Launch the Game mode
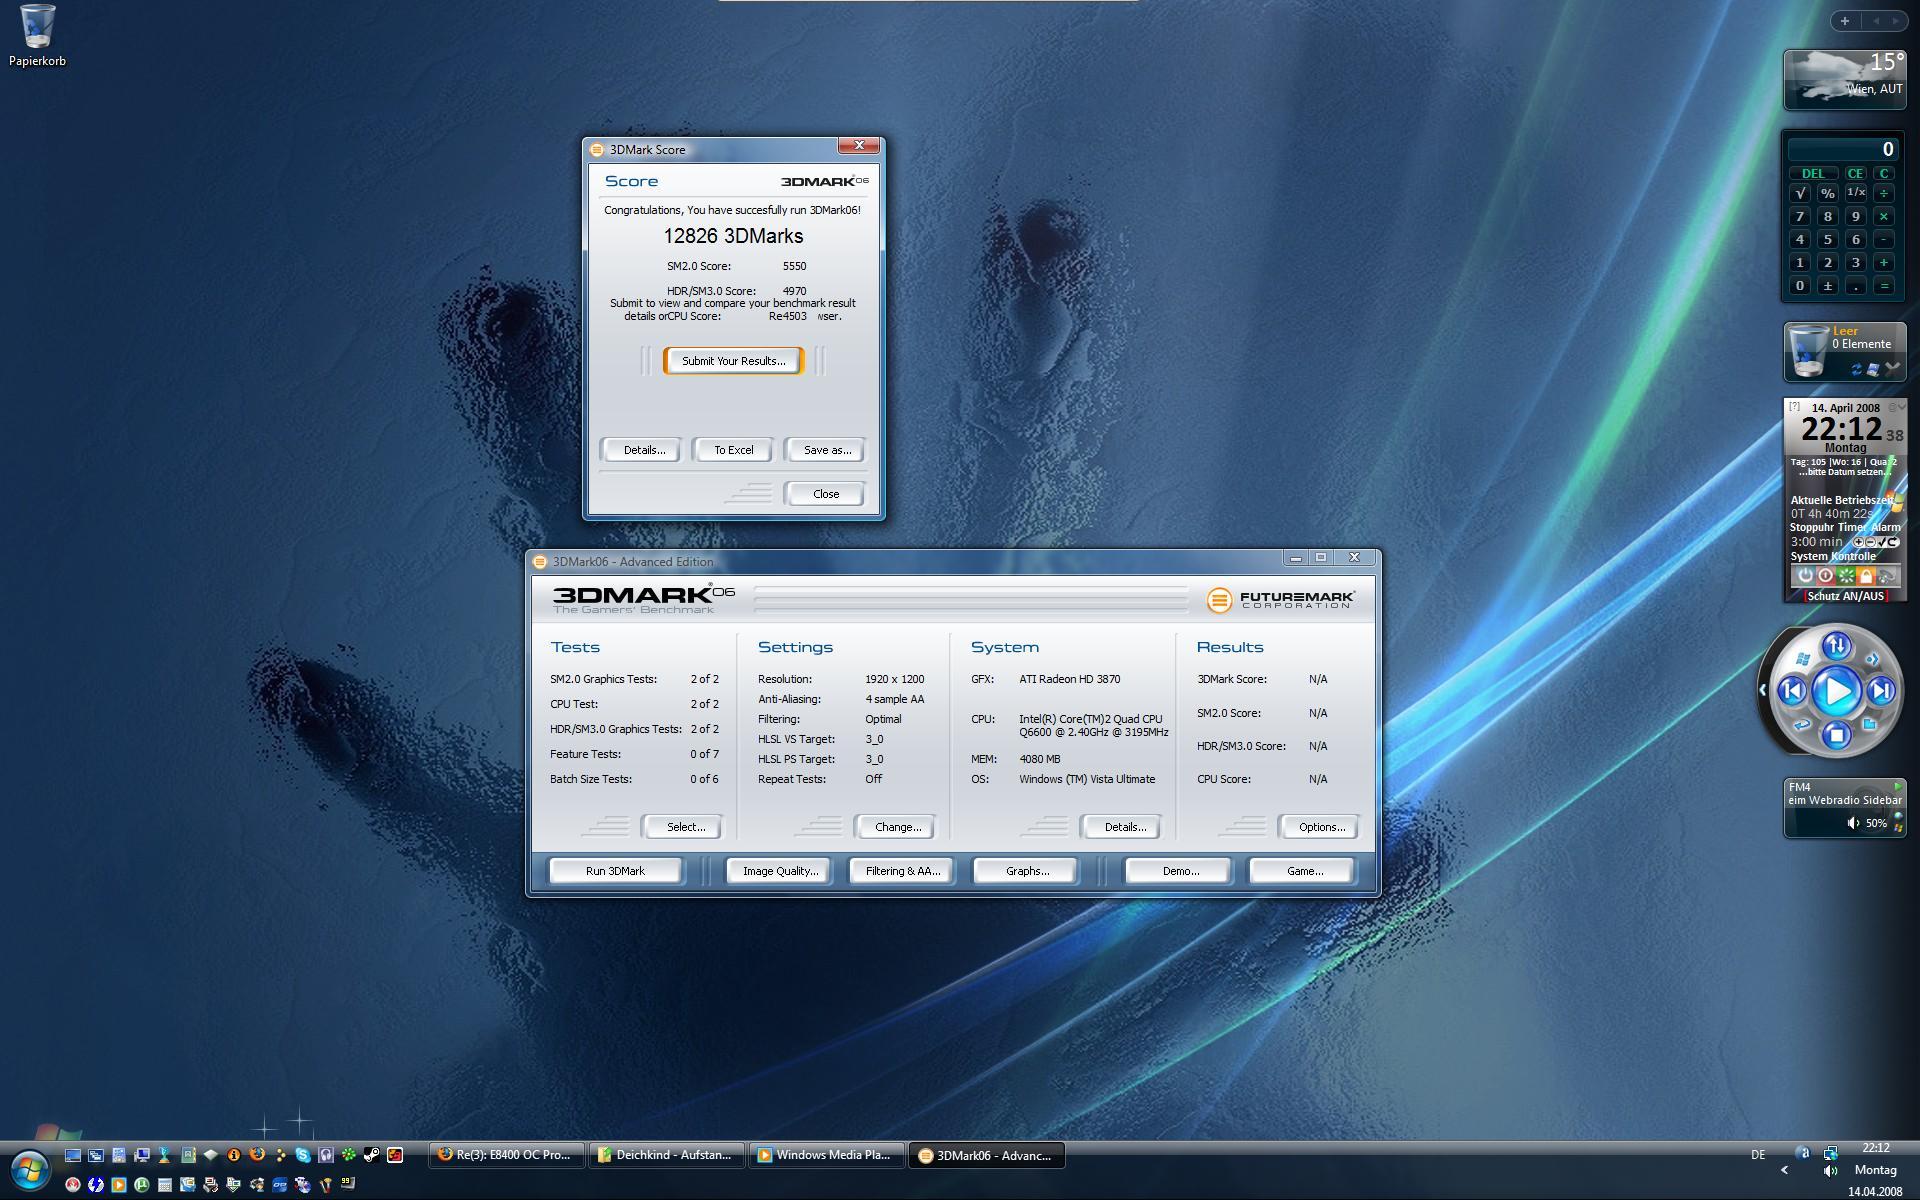This screenshot has width=1920, height=1200. click(1304, 871)
